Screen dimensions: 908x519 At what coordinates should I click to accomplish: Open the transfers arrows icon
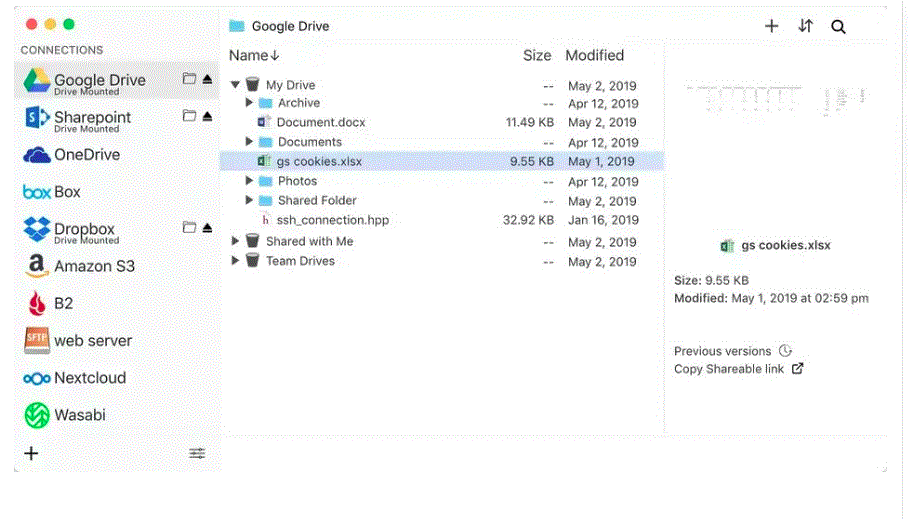click(x=806, y=26)
